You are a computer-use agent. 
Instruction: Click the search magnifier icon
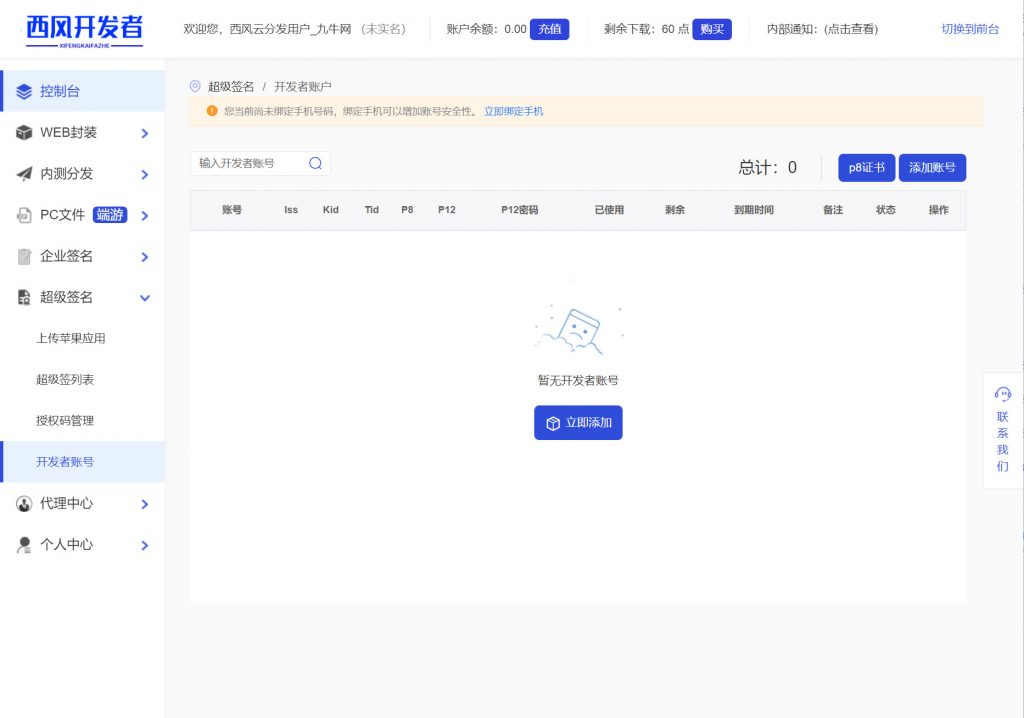tap(315, 163)
